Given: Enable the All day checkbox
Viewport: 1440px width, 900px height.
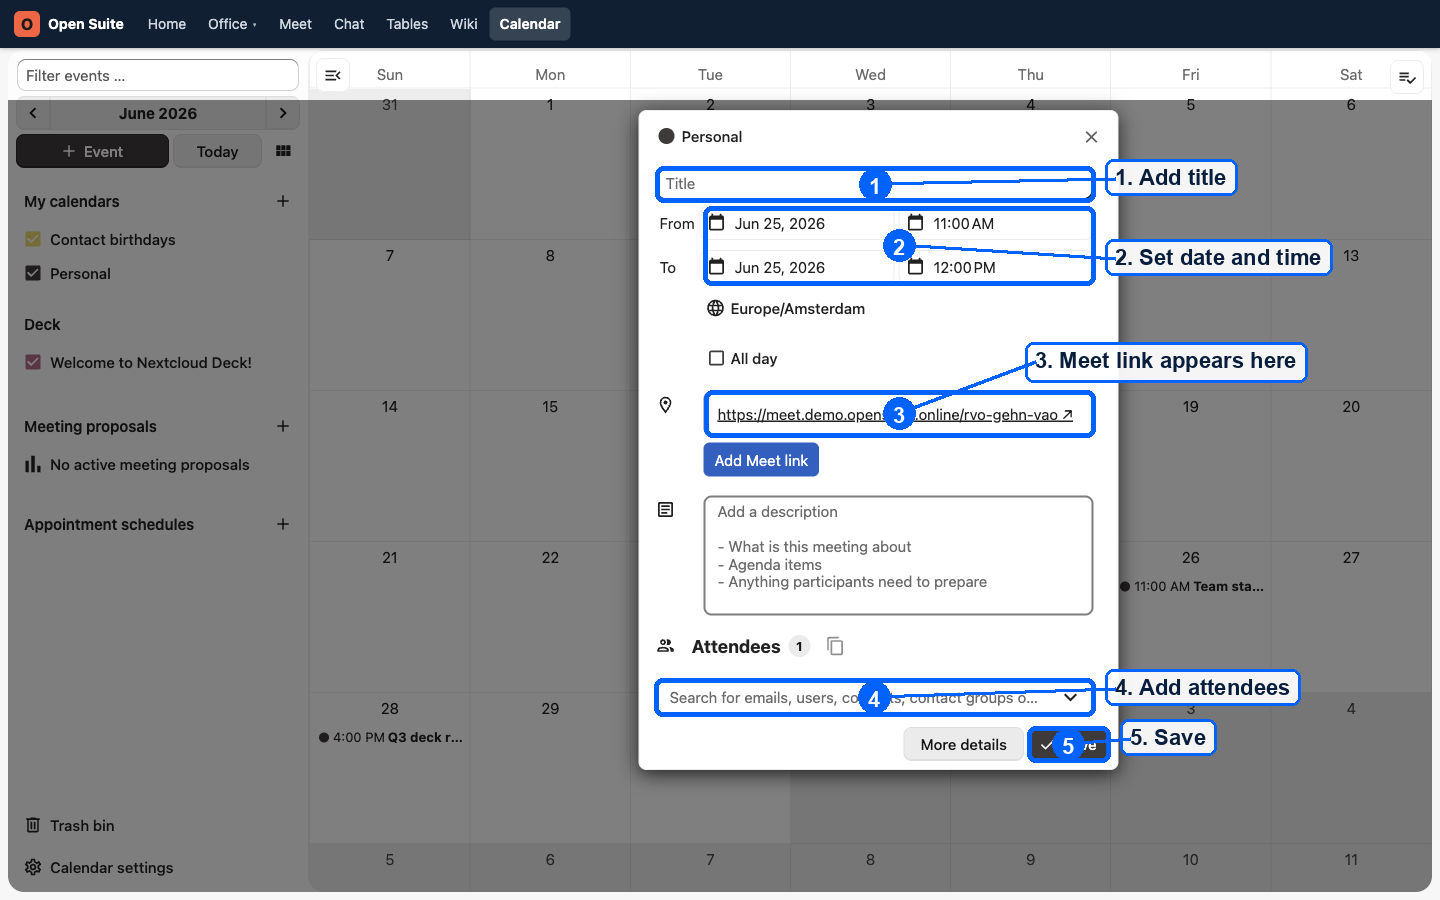Looking at the screenshot, I should tap(716, 358).
